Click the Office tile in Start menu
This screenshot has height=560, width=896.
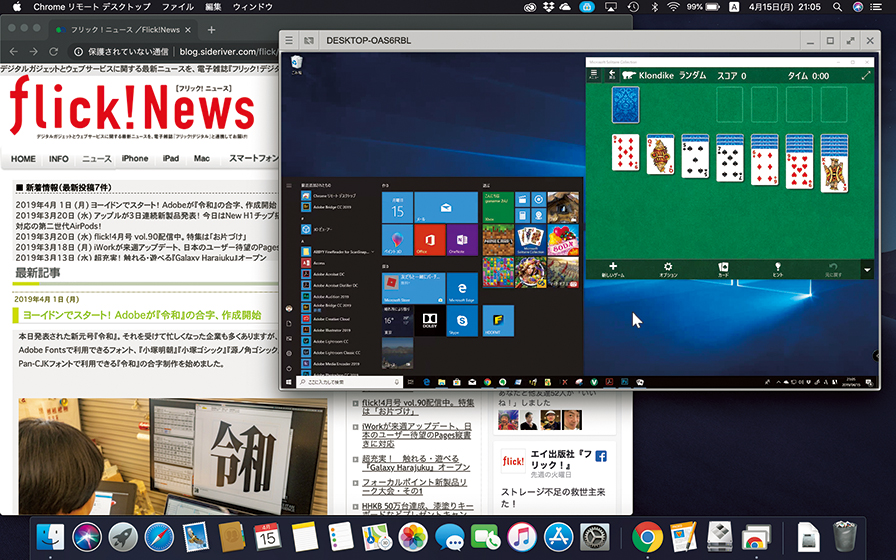point(430,240)
